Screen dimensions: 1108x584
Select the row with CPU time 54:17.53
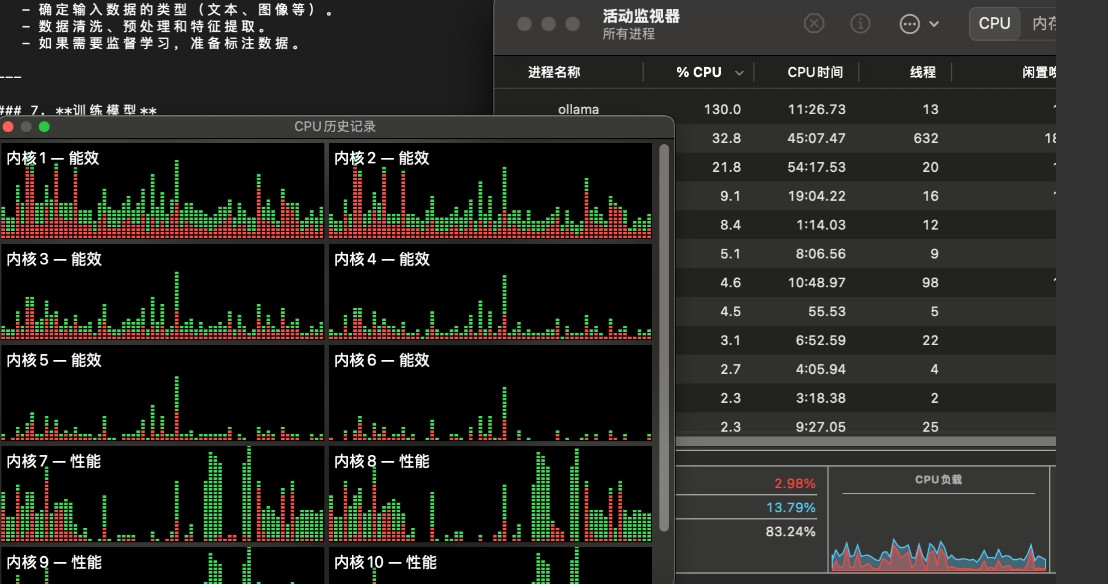[866, 167]
